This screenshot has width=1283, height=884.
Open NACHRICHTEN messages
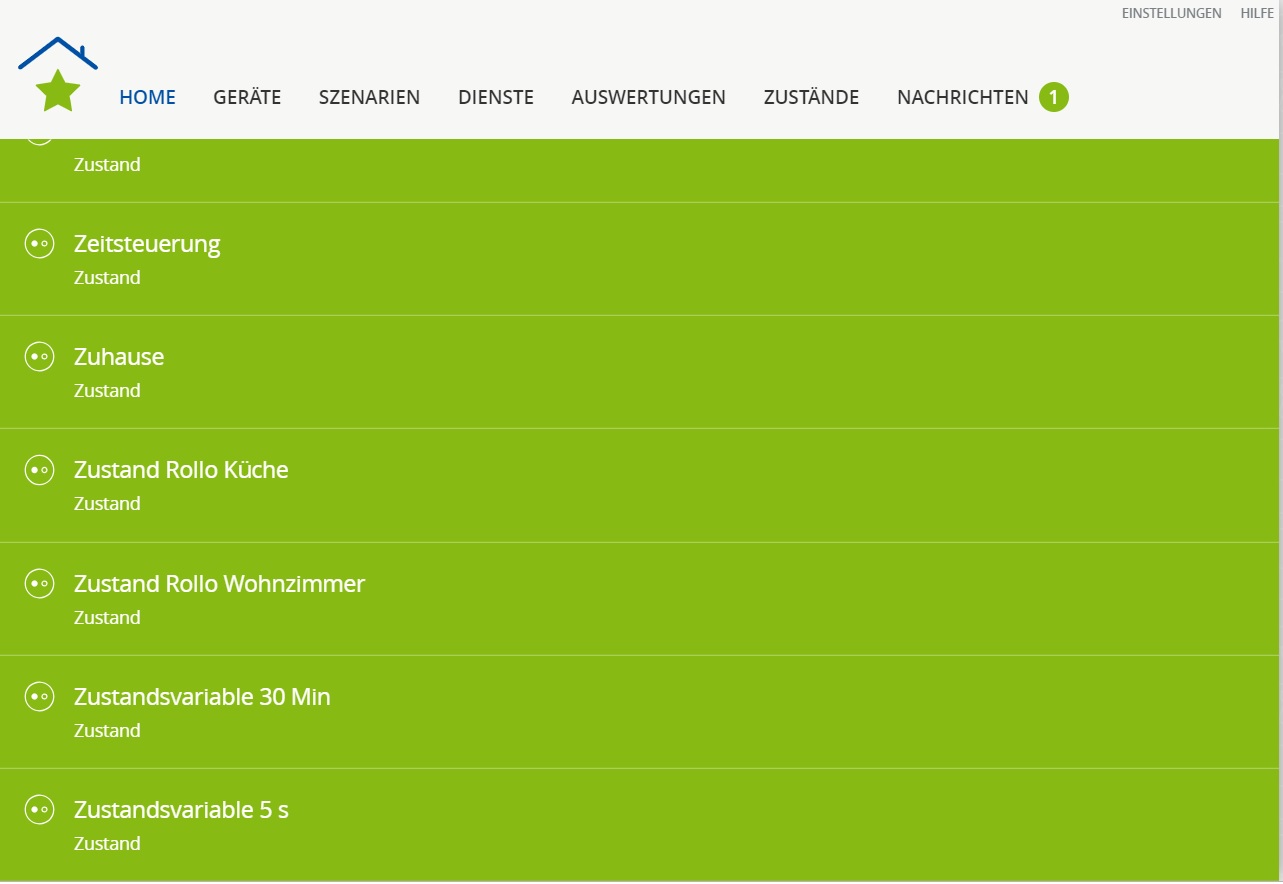click(x=962, y=97)
